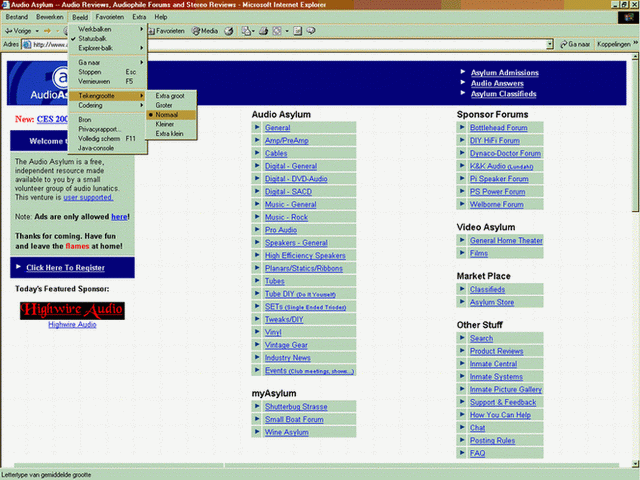Open the Mail button dropdown arrow
The height and width of the screenshot is (480, 640).
click(x=253, y=31)
